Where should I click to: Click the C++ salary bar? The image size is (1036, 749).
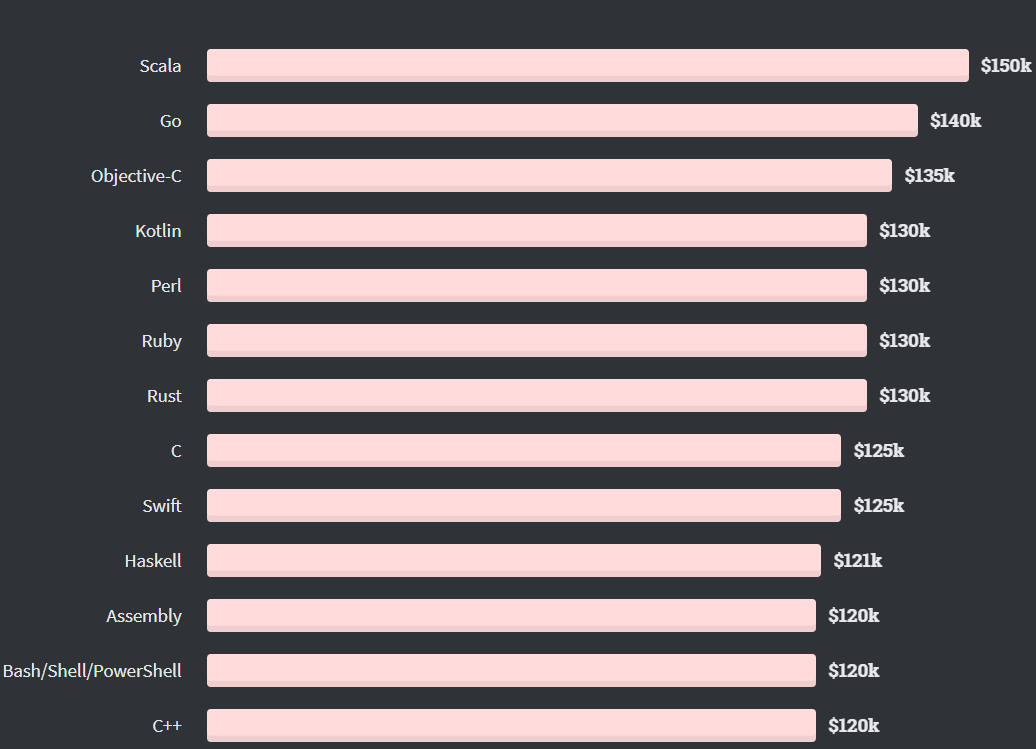[x=511, y=726]
